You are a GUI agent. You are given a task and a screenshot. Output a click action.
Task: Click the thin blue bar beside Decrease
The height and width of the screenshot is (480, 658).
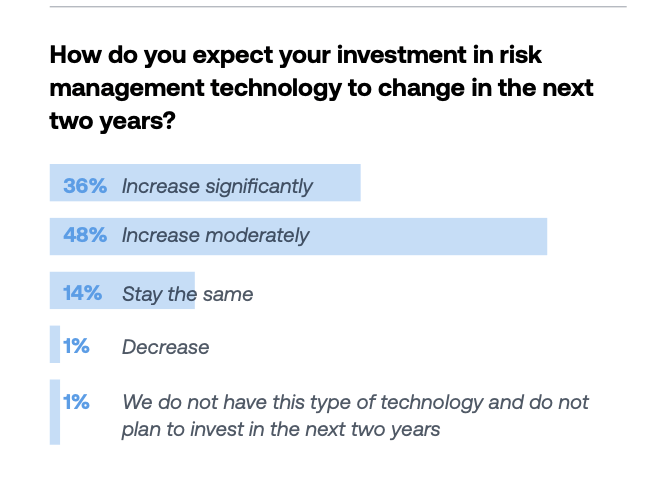click(x=54, y=345)
